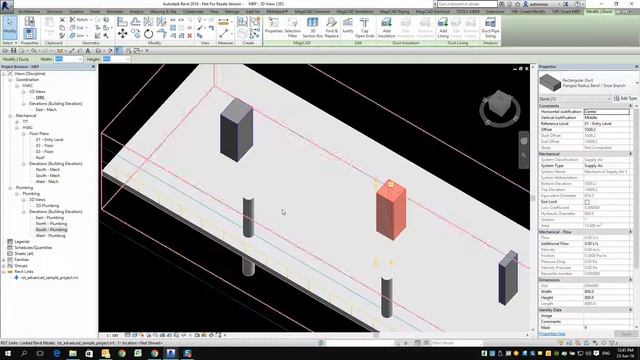Click the Measure tool icon
This screenshot has width=640, height=360.
[223, 22]
